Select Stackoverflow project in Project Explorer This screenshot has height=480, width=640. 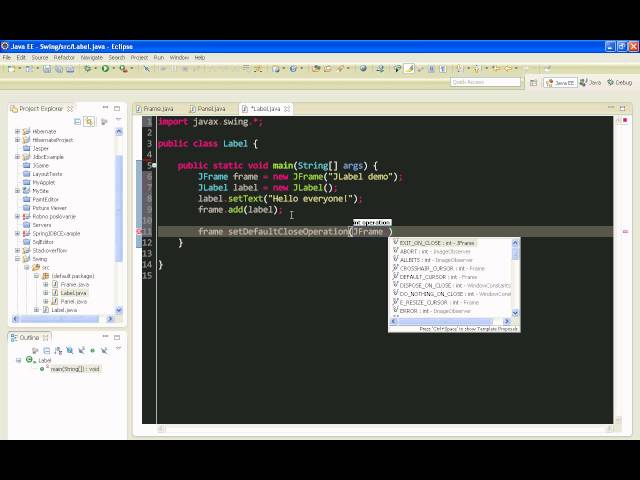click(x=49, y=250)
